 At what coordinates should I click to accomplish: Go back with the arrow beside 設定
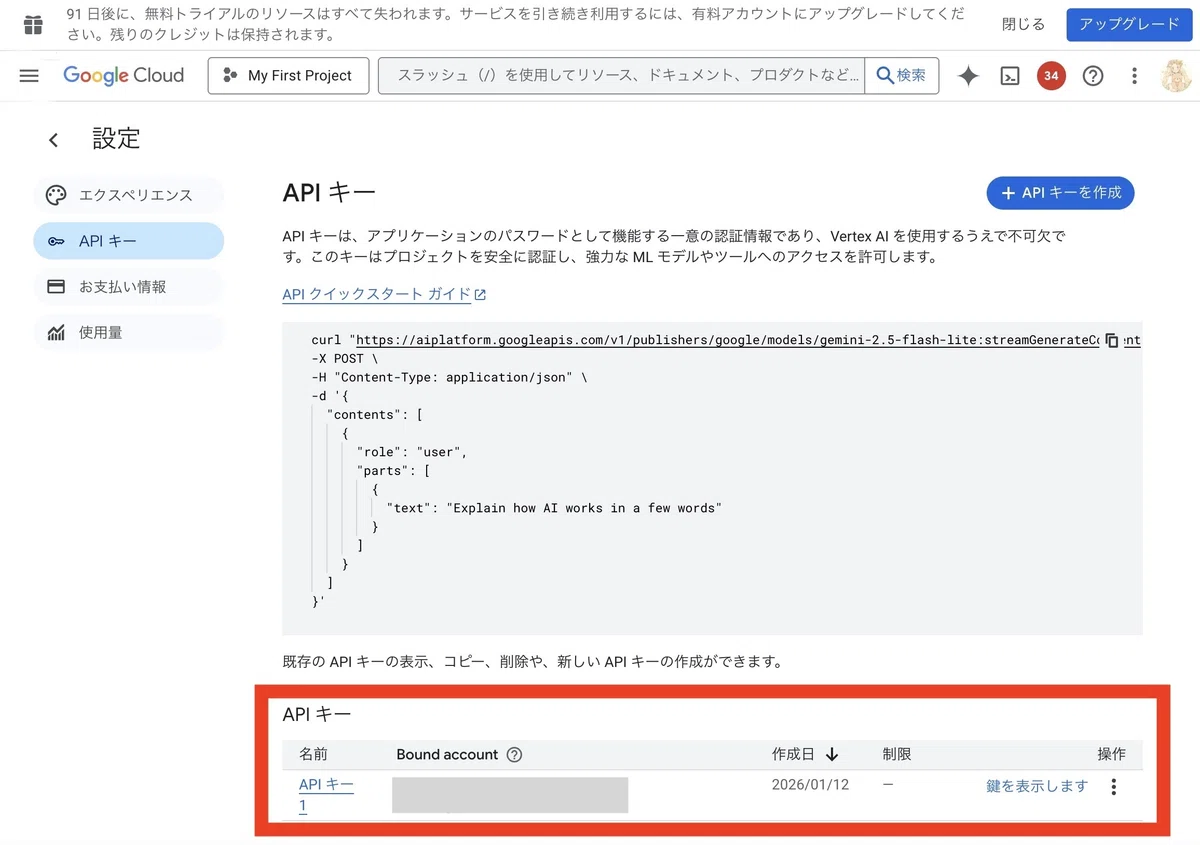coord(54,140)
